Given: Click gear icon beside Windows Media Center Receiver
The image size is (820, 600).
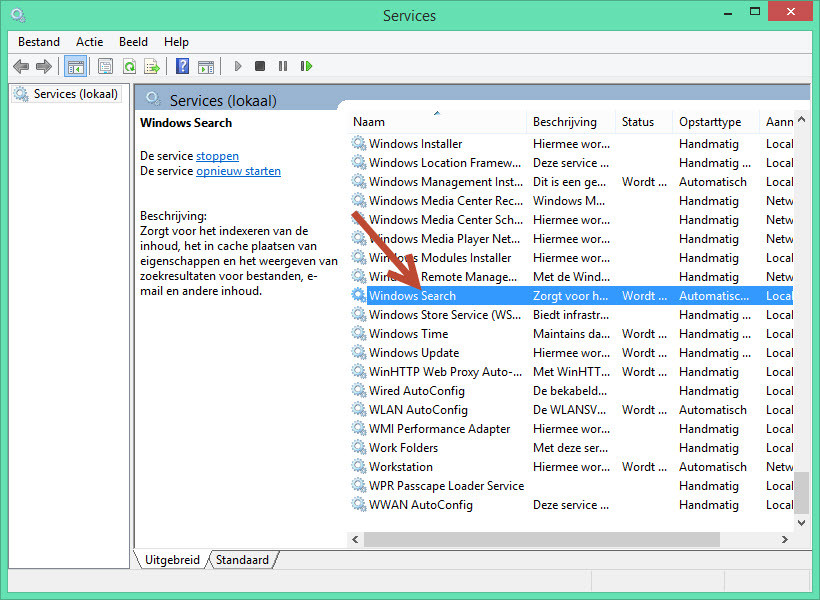Looking at the screenshot, I should 359,200.
